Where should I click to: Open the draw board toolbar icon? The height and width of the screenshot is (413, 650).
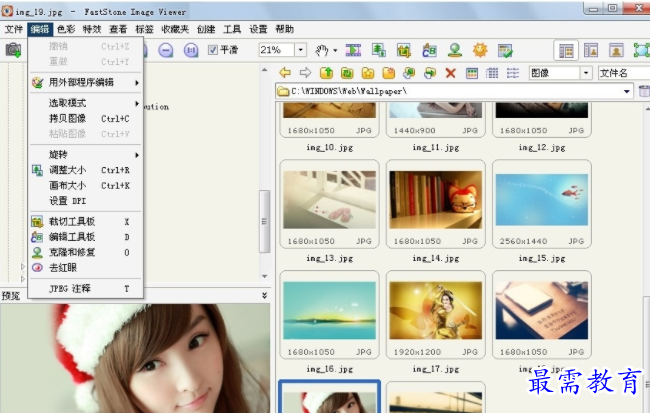pos(429,51)
